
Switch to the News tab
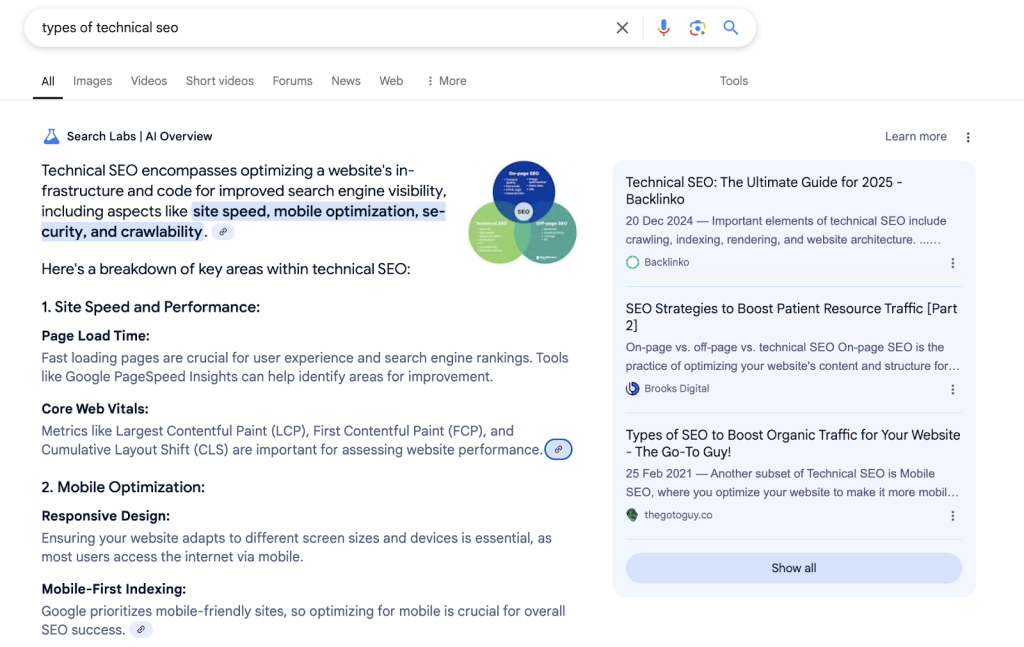click(x=345, y=80)
